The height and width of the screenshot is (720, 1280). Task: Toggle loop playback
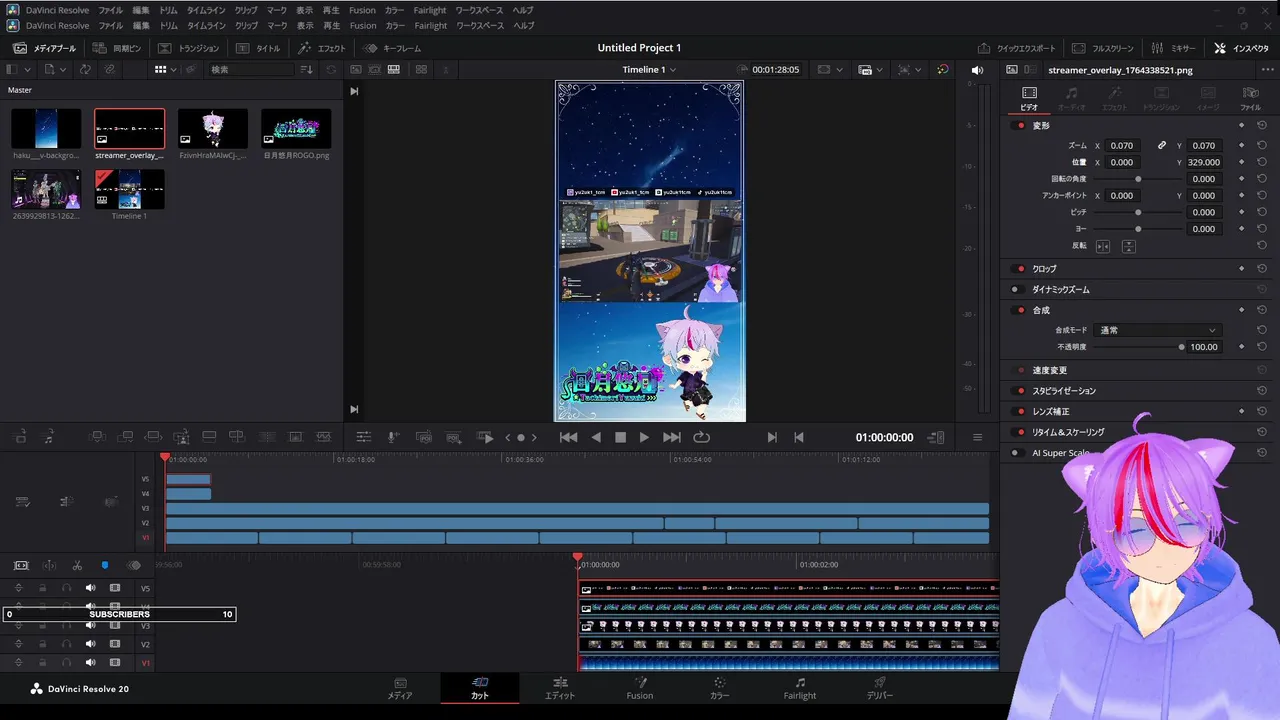click(702, 437)
